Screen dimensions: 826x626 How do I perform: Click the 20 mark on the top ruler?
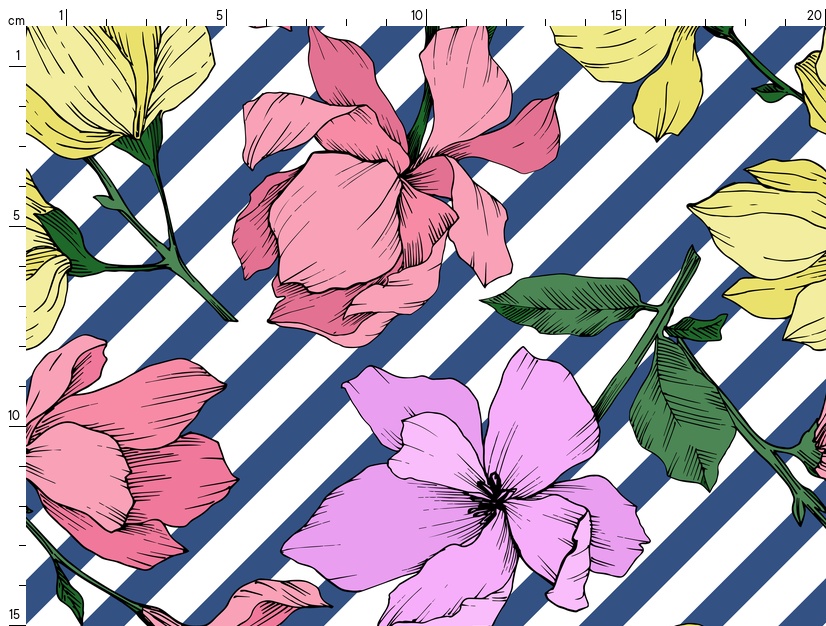click(814, 15)
